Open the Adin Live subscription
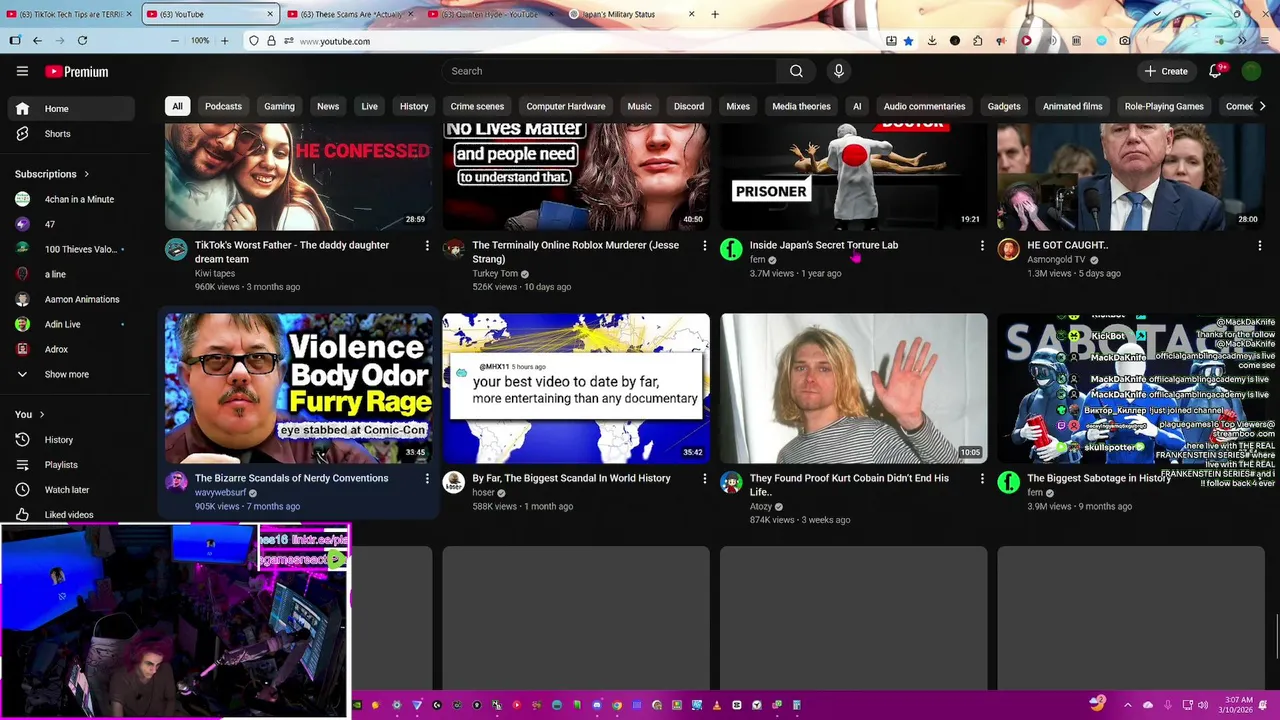 (70, 324)
